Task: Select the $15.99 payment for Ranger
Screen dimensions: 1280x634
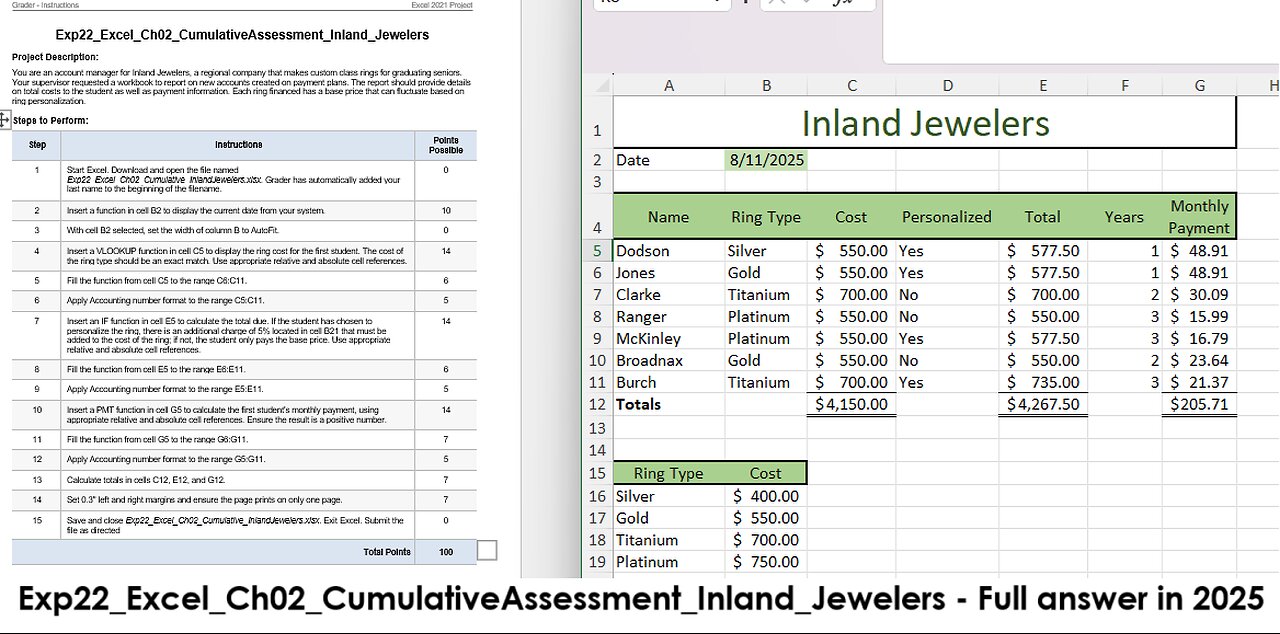Action: (x=1199, y=317)
